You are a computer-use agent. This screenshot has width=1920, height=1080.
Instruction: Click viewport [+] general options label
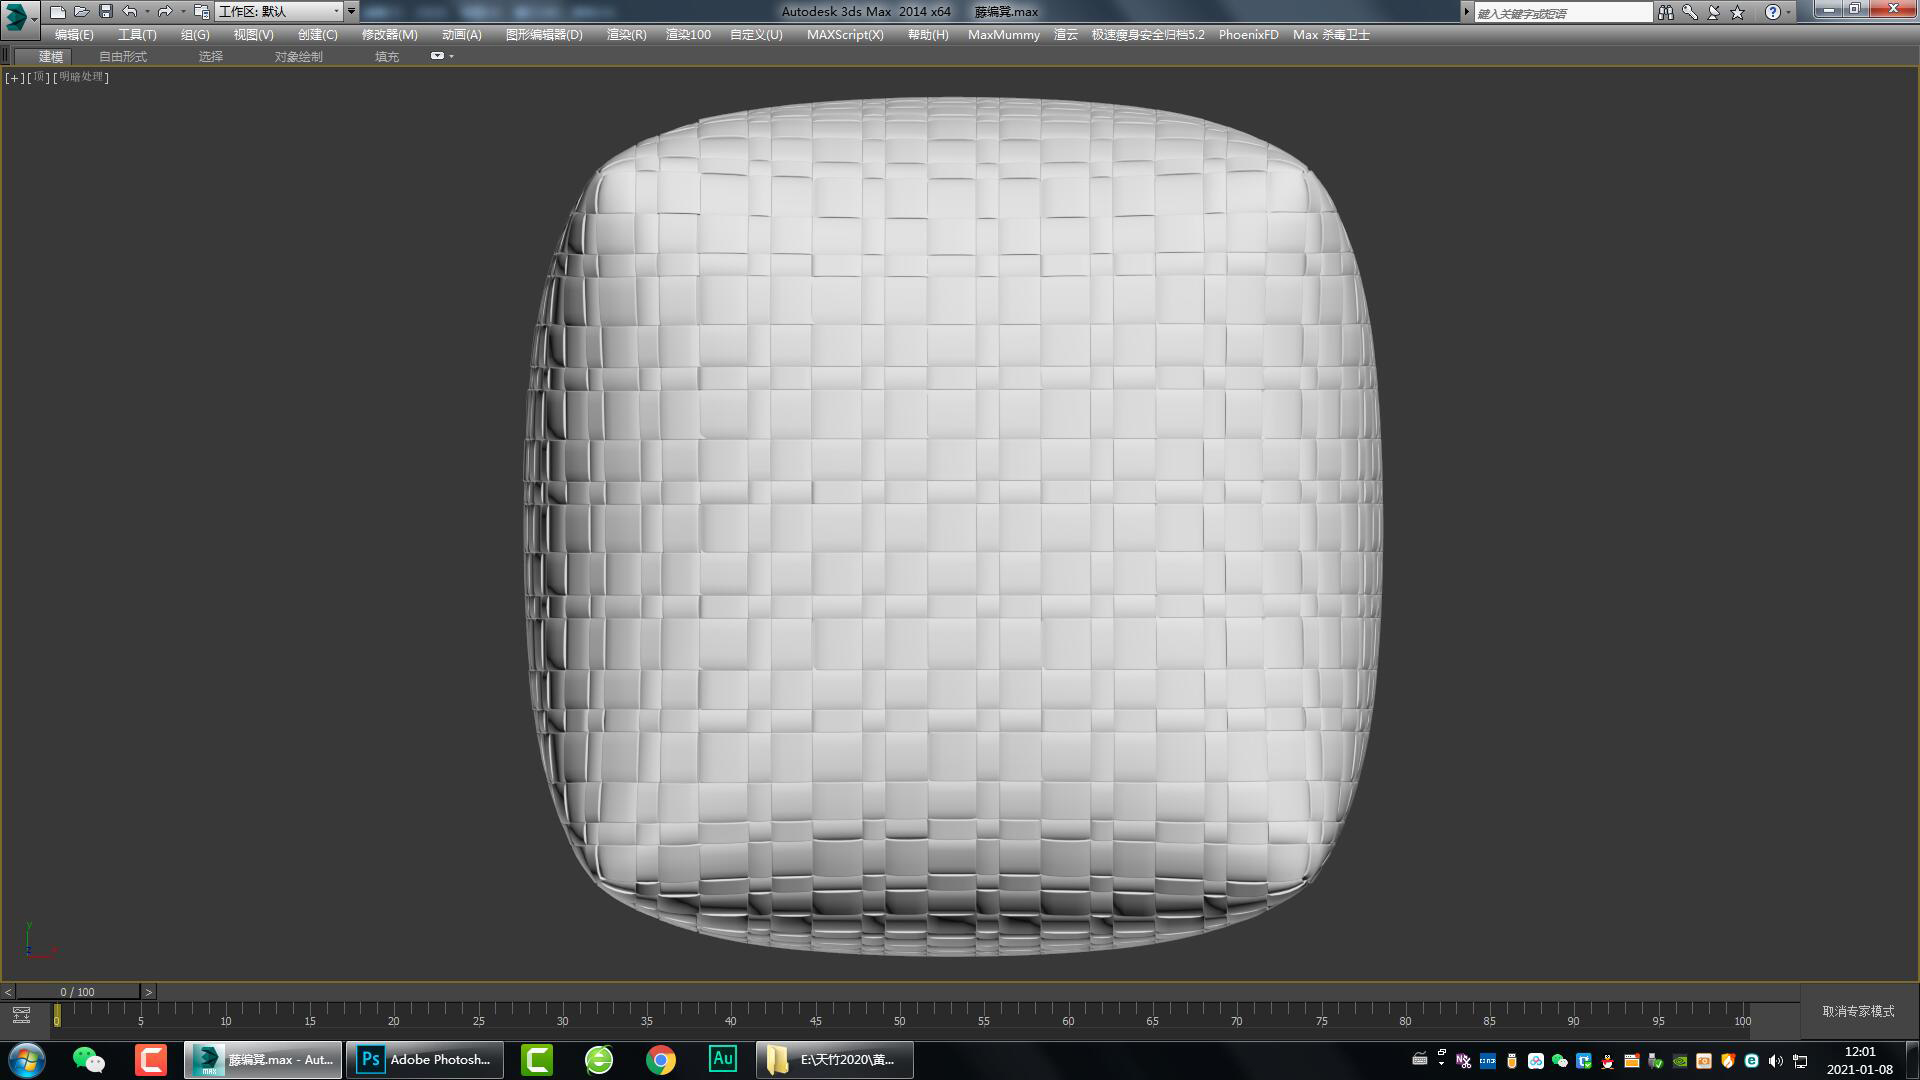(14, 77)
